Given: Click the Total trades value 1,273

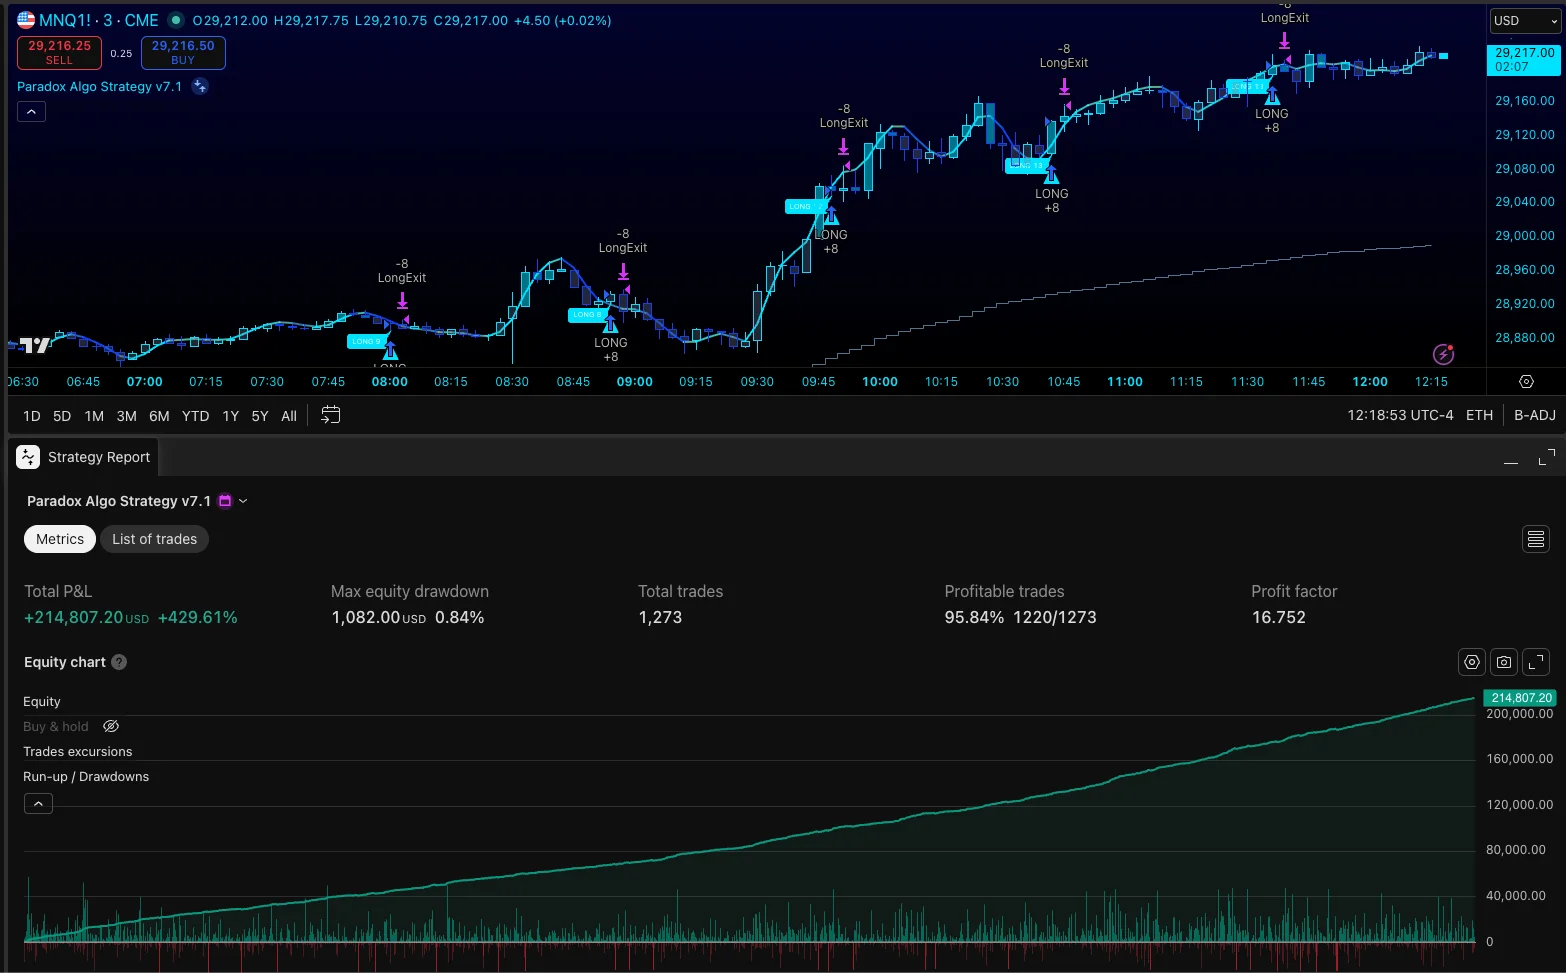Looking at the screenshot, I should 660,618.
